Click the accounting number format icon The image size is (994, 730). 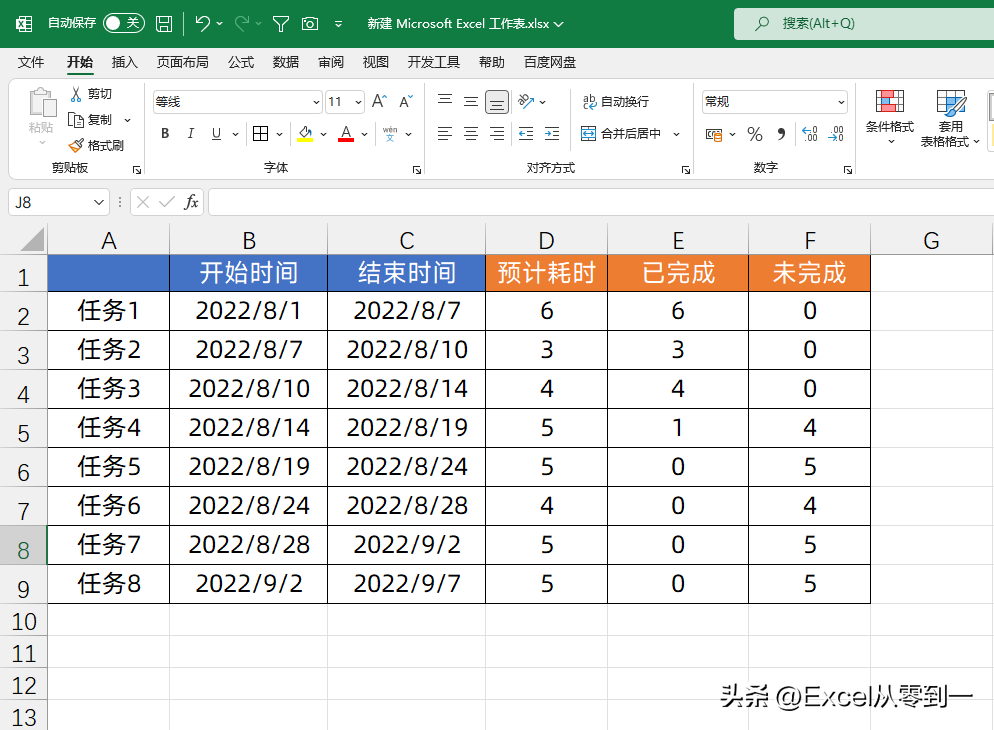(x=714, y=134)
